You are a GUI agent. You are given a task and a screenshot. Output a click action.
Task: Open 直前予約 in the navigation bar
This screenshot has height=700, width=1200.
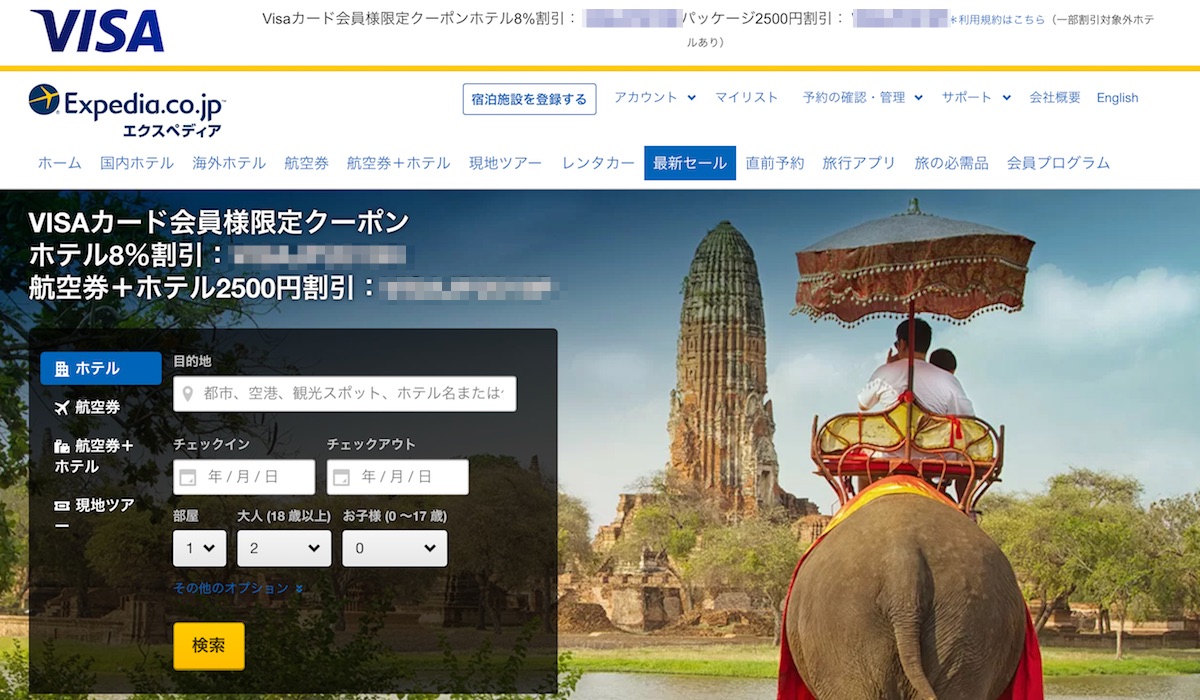click(775, 163)
